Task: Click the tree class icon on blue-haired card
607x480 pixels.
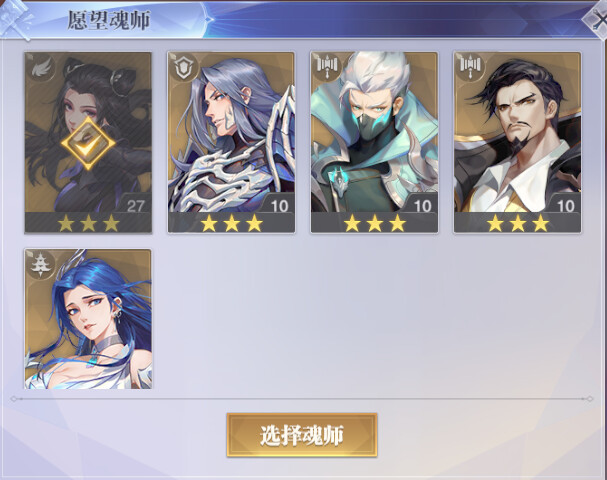Action: pos(40,265)
